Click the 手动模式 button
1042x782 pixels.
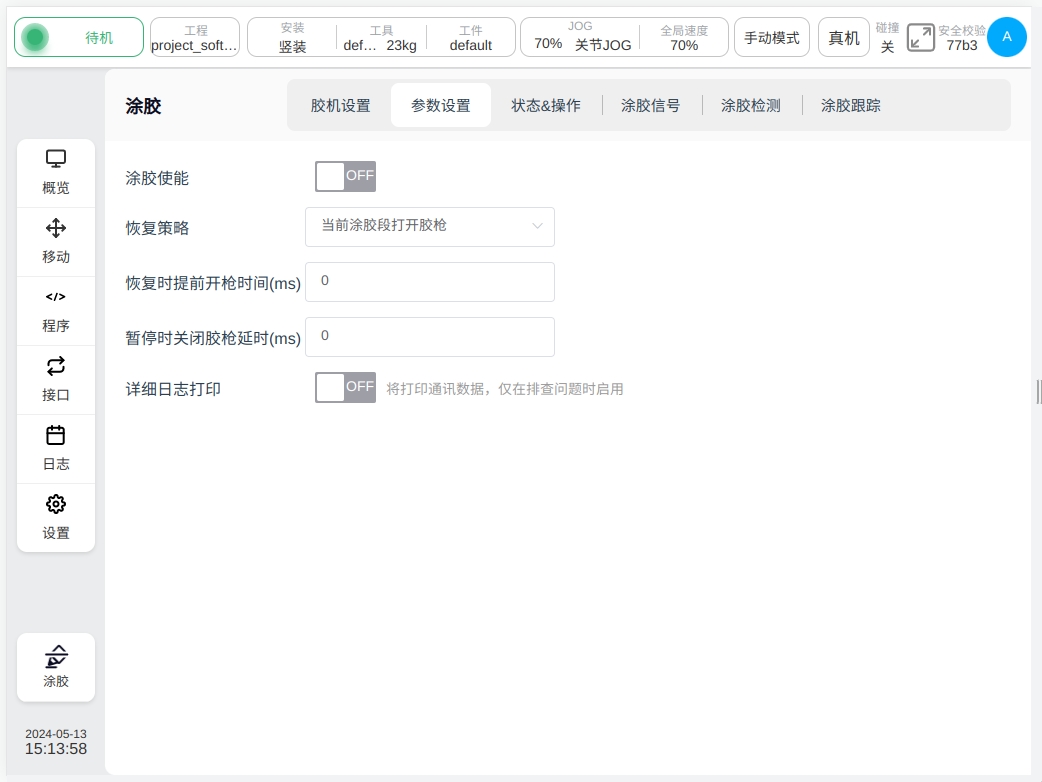(772, 38)
